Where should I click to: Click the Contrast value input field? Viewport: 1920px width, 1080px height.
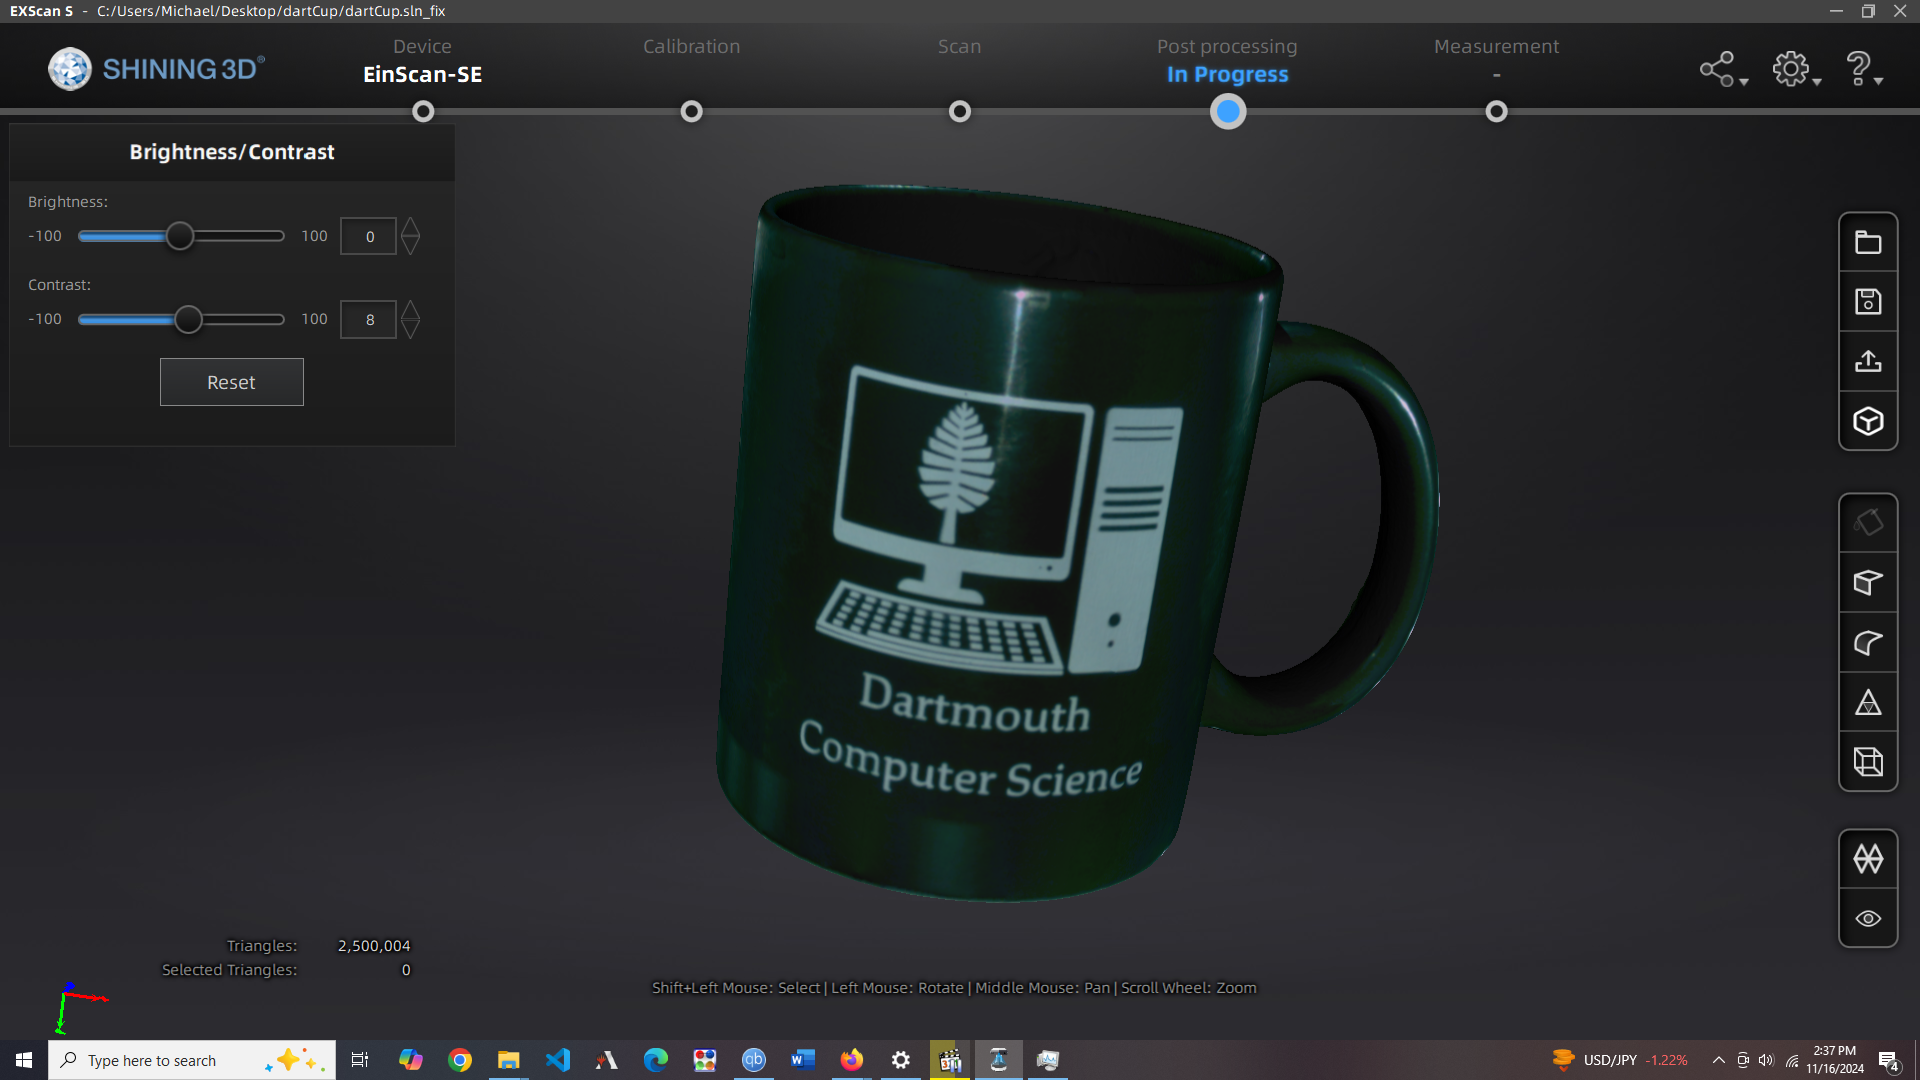tap(368, 319)
